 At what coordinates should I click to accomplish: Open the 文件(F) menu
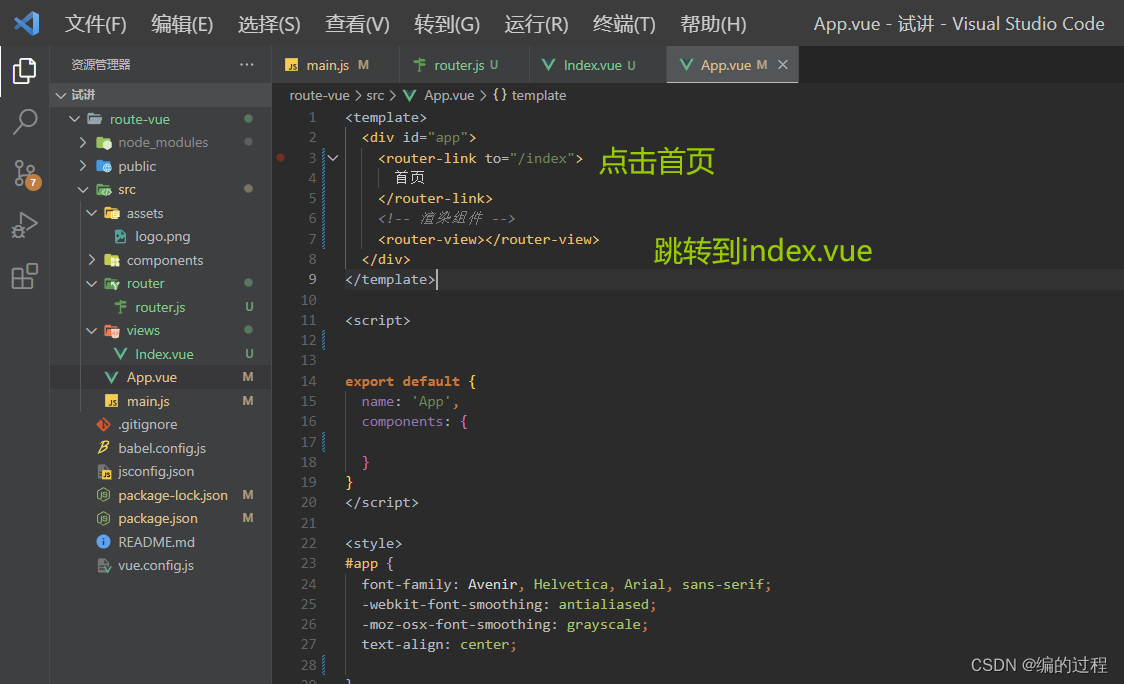[x=95, y=24]
